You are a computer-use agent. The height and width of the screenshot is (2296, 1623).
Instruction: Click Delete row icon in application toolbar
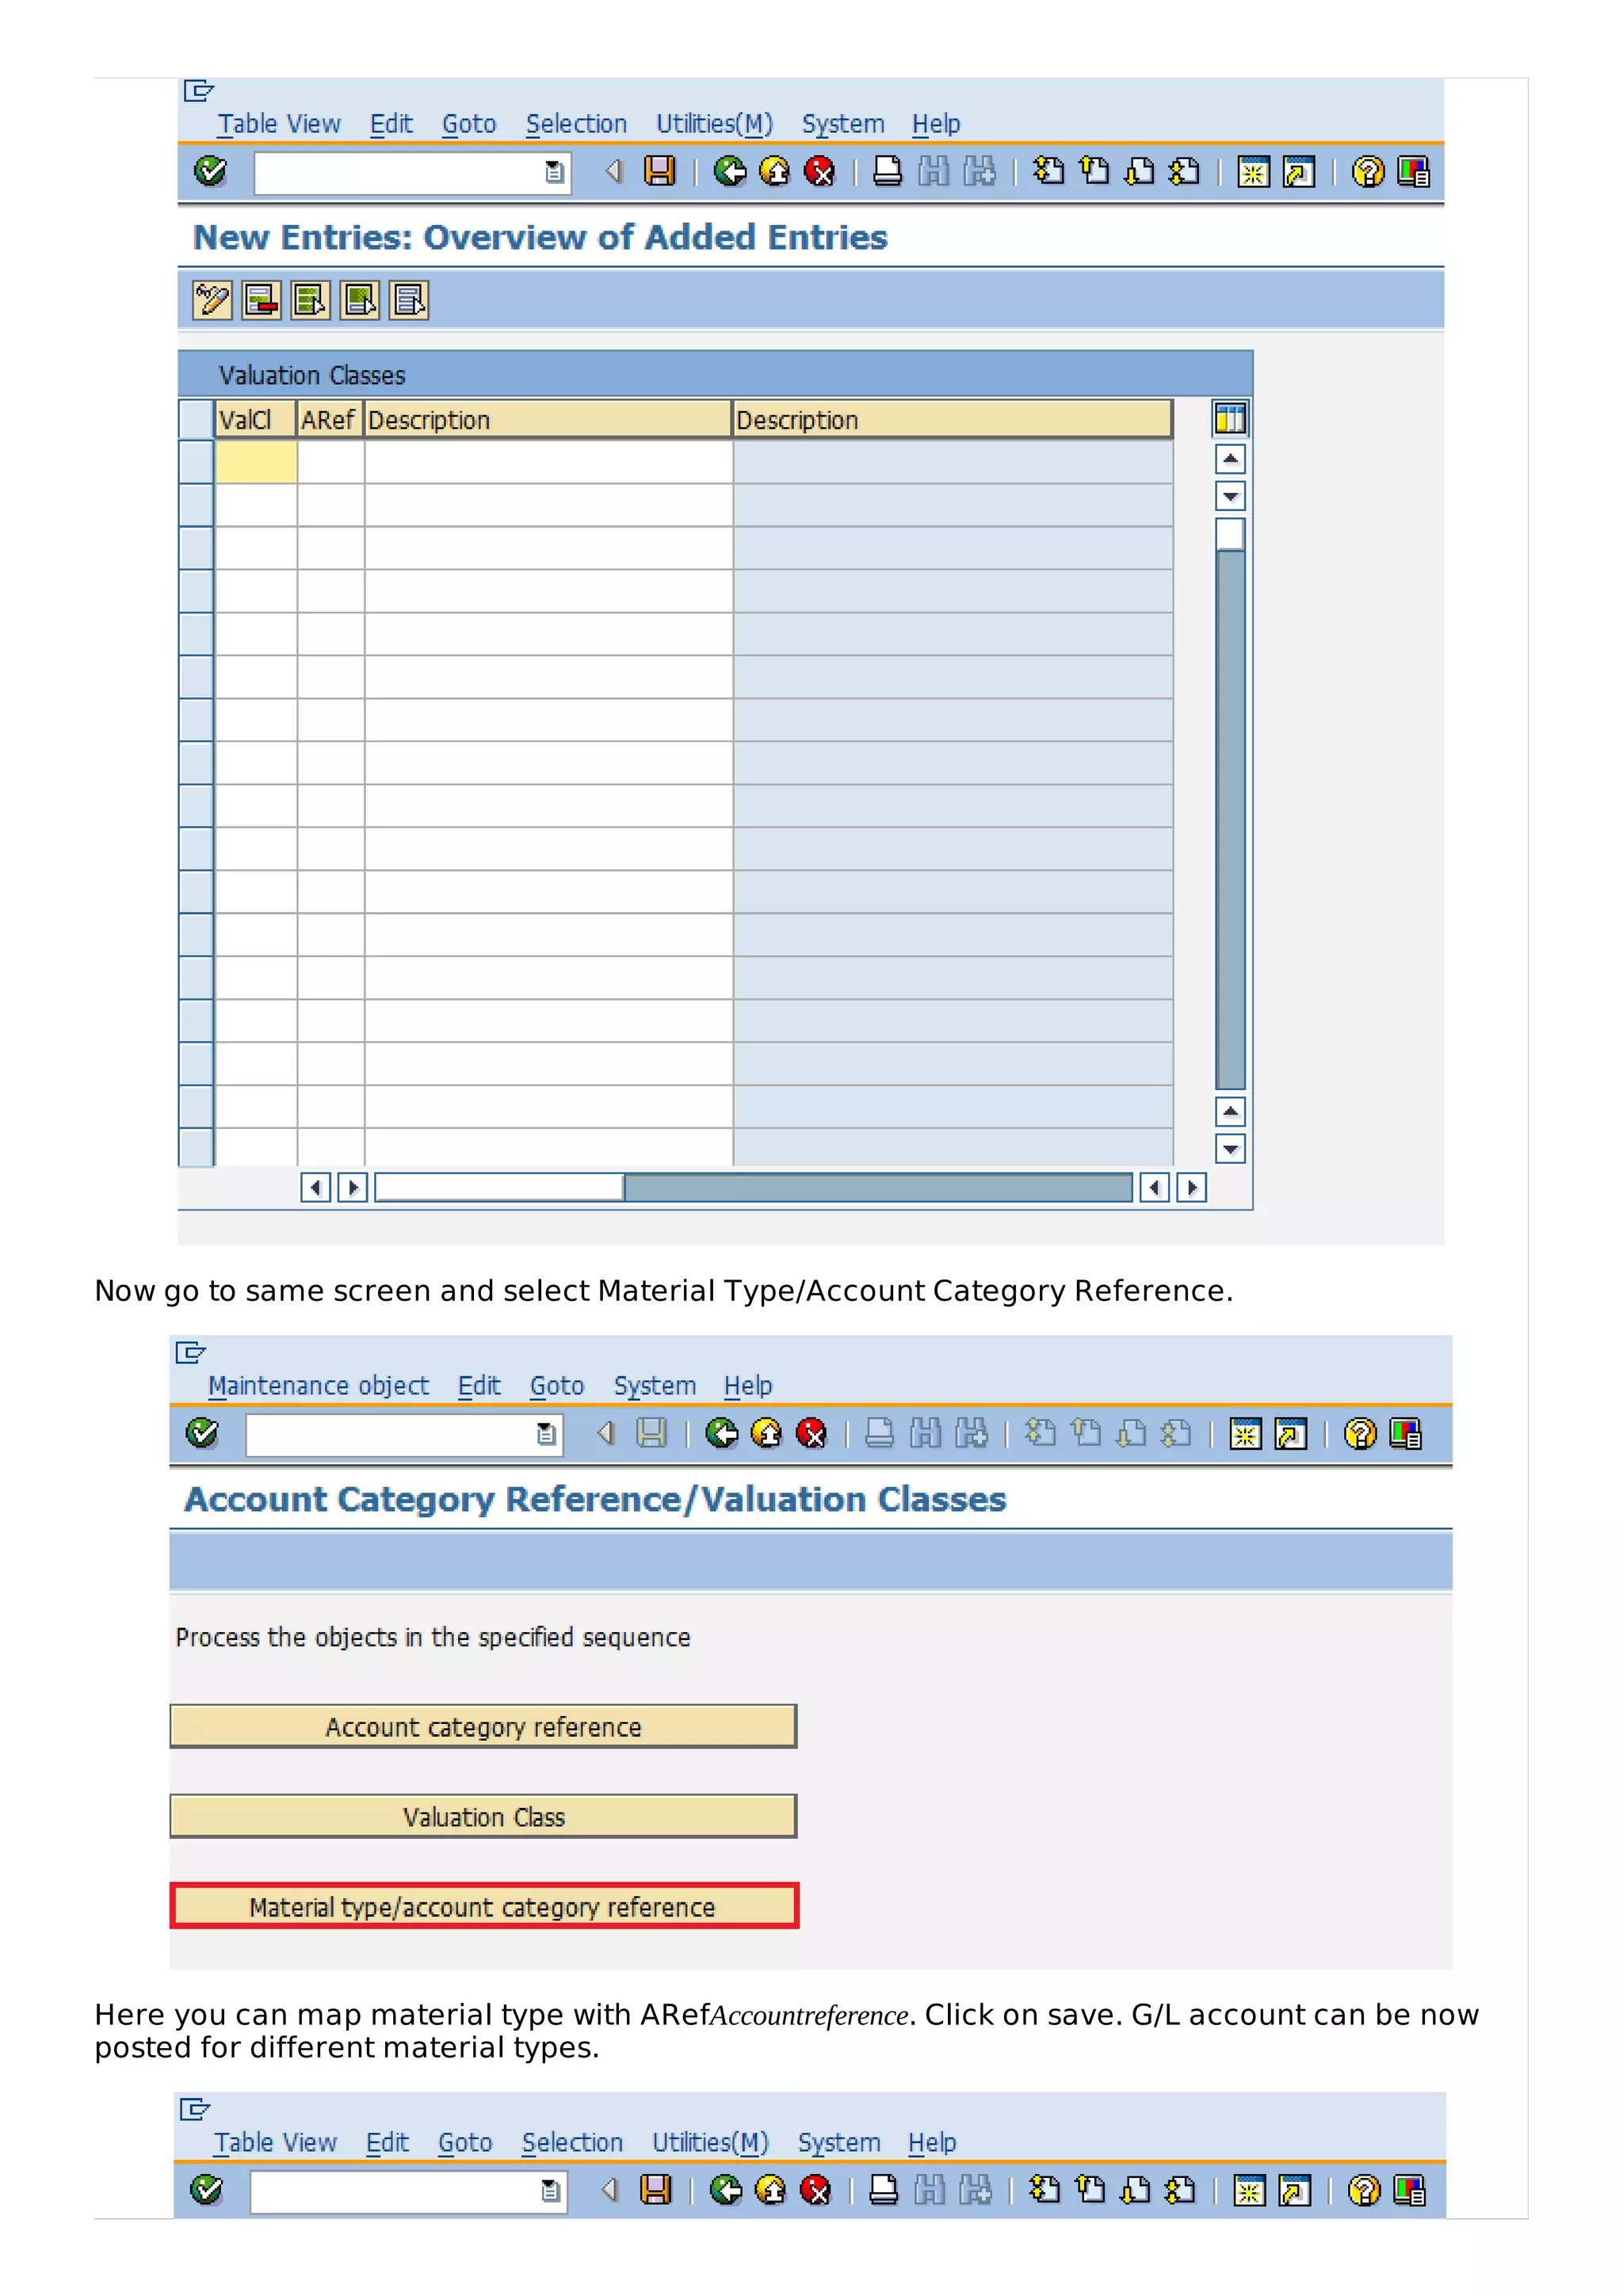[261, 300]
